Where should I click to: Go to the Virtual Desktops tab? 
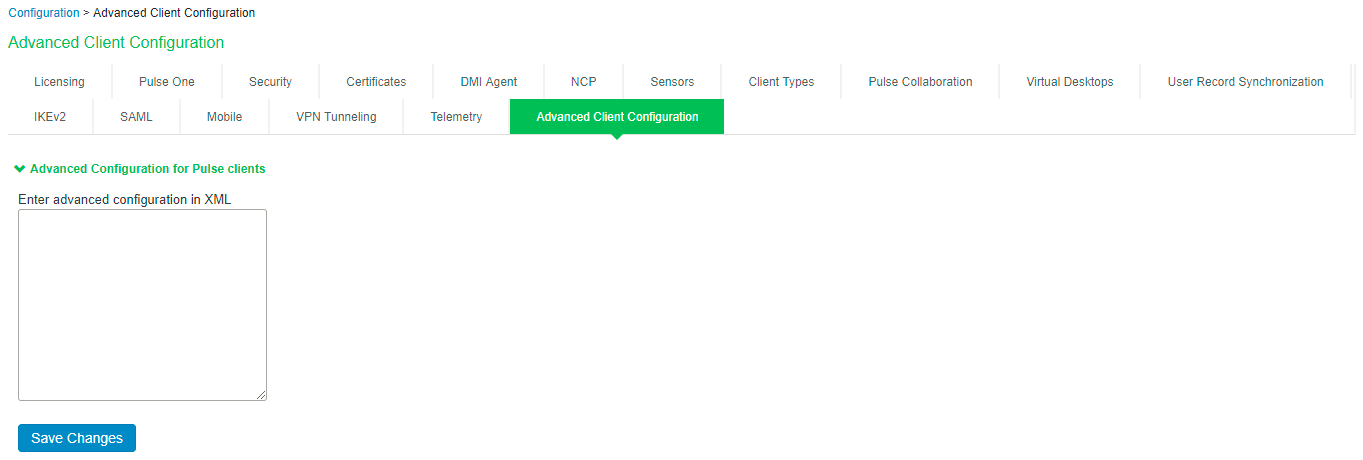[1069, 82]
